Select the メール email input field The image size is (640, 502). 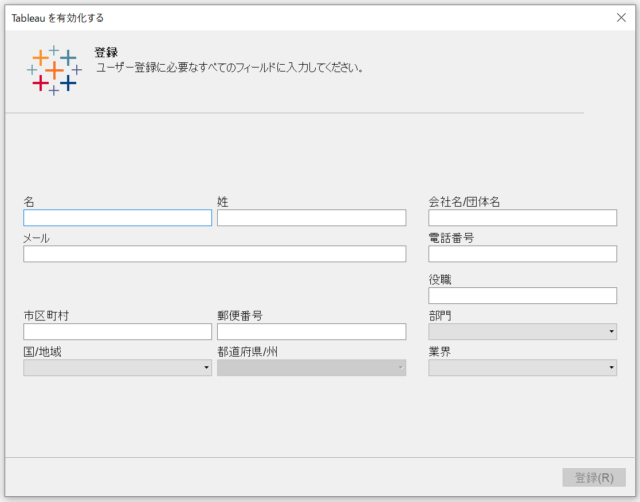(215, 253)
